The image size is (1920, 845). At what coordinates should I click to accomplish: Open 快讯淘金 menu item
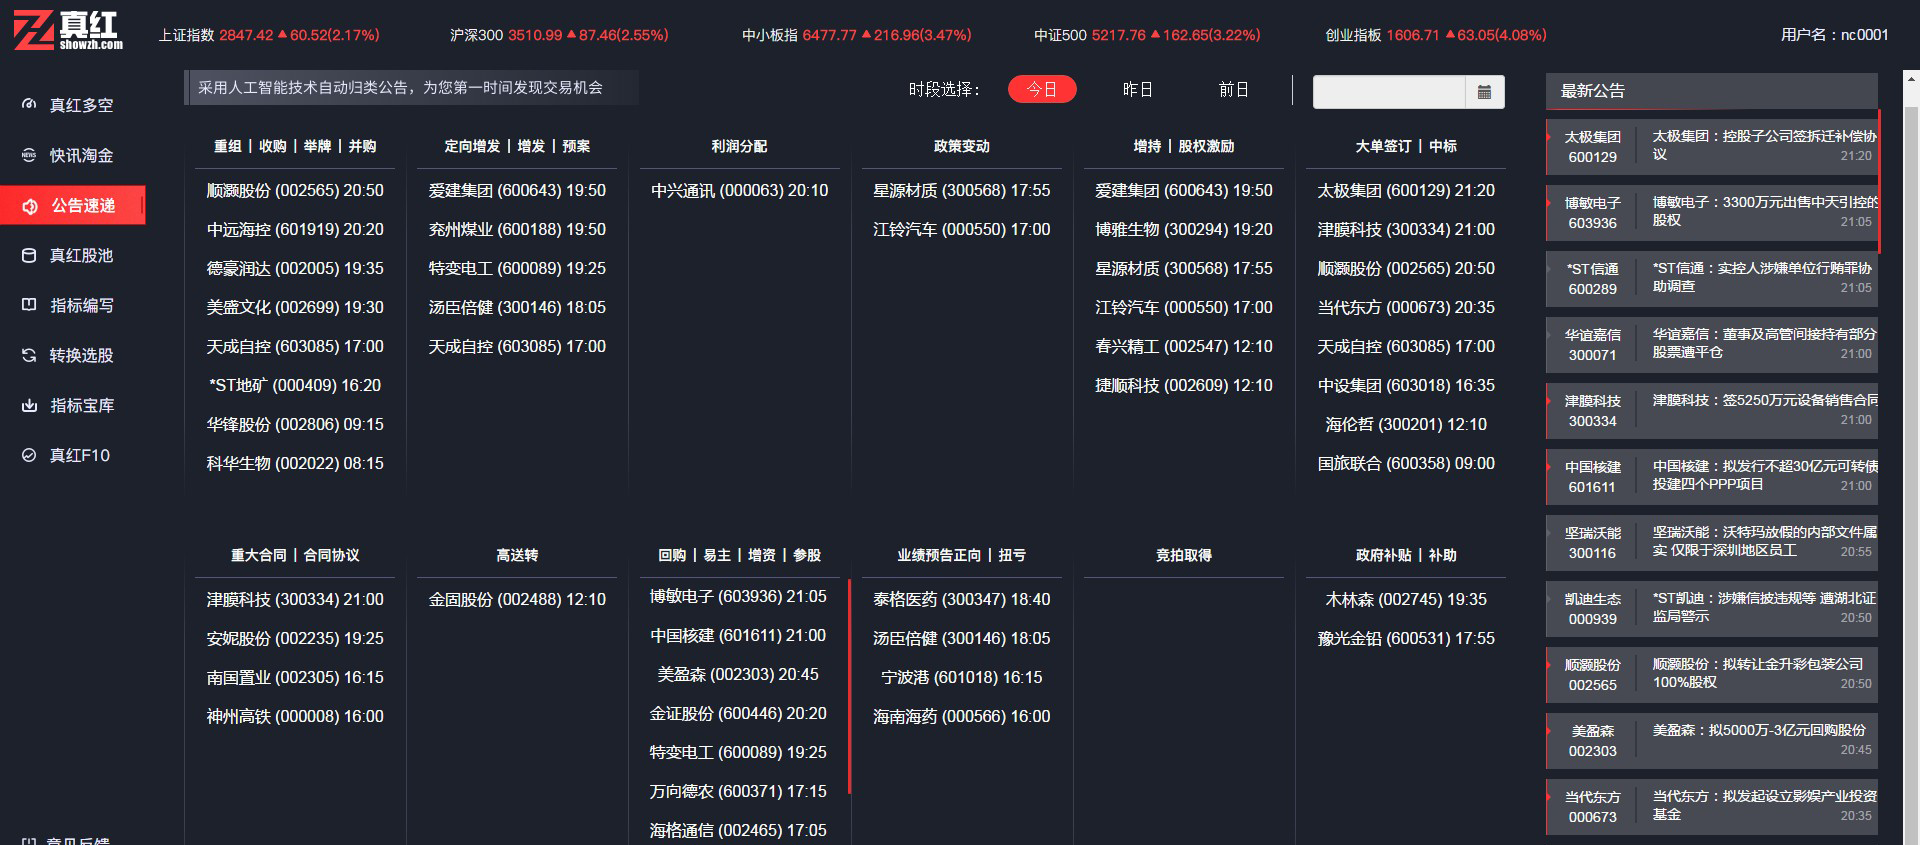click(81, 155)
